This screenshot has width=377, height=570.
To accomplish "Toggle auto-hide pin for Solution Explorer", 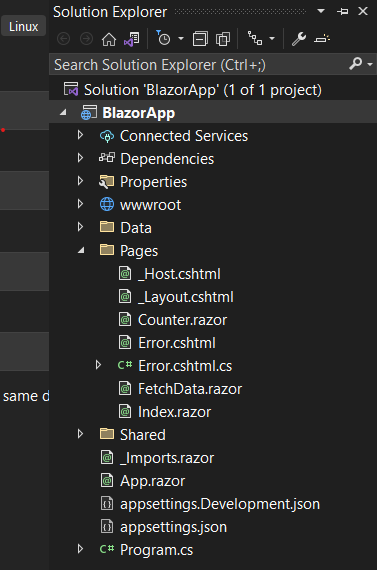I will pyautogui.click(x=342, y=12).
